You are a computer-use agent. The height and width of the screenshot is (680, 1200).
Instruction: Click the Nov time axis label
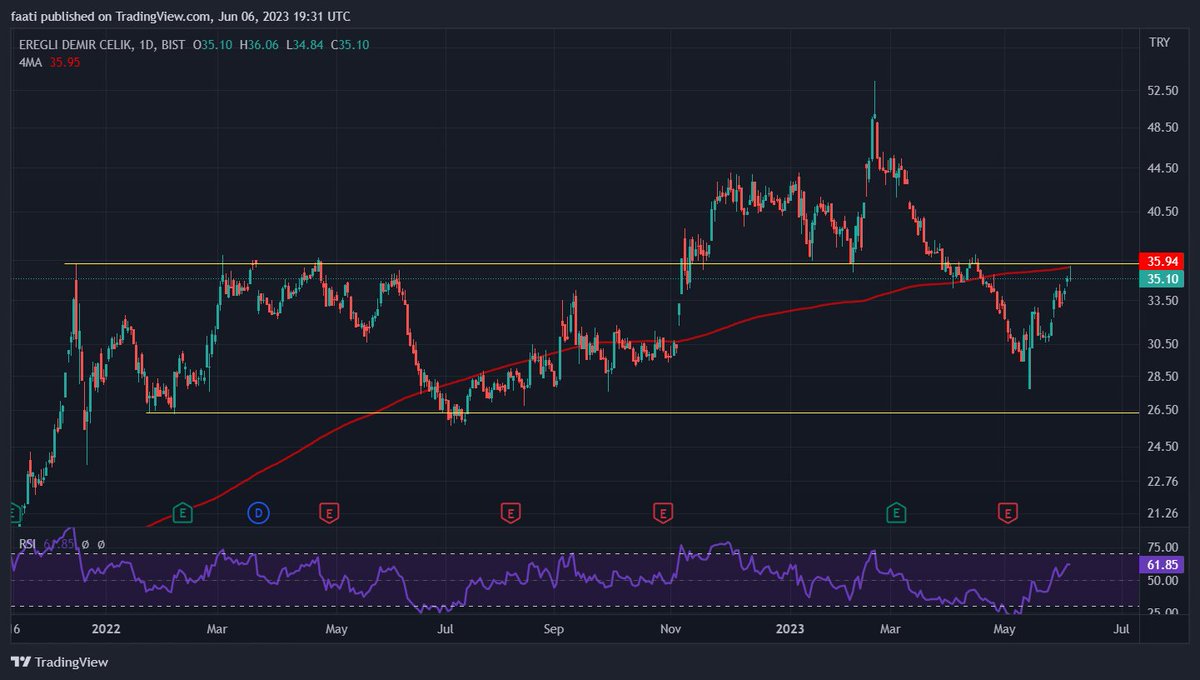coord(671,630)
